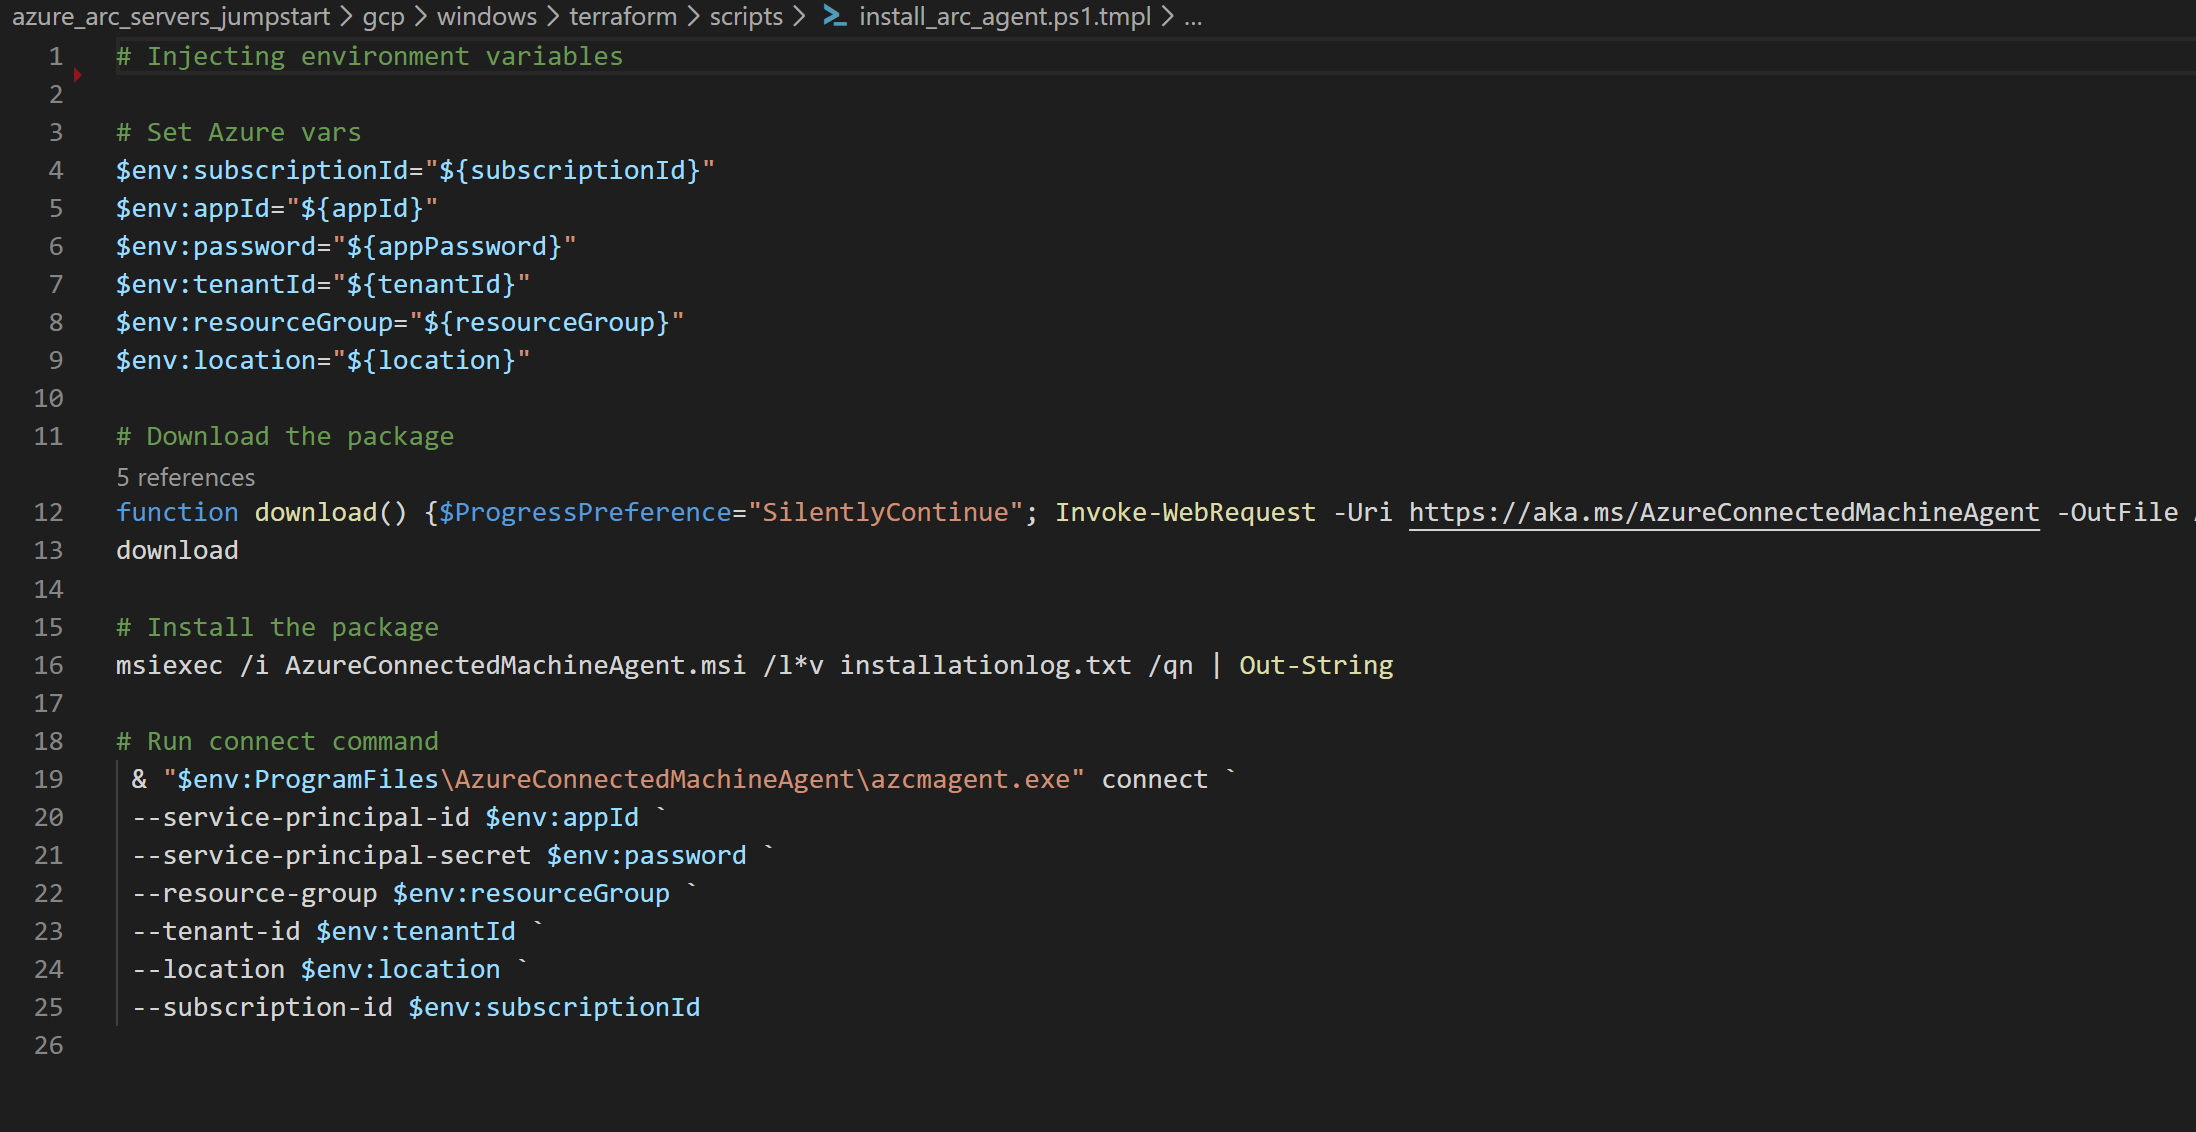Image resolution: width=2196 pixels, height=1132 pixels.
Task: Open the install_arc_agent.ps1.tmpl breadcrumb file
Action: click(x=1004, y=17)
